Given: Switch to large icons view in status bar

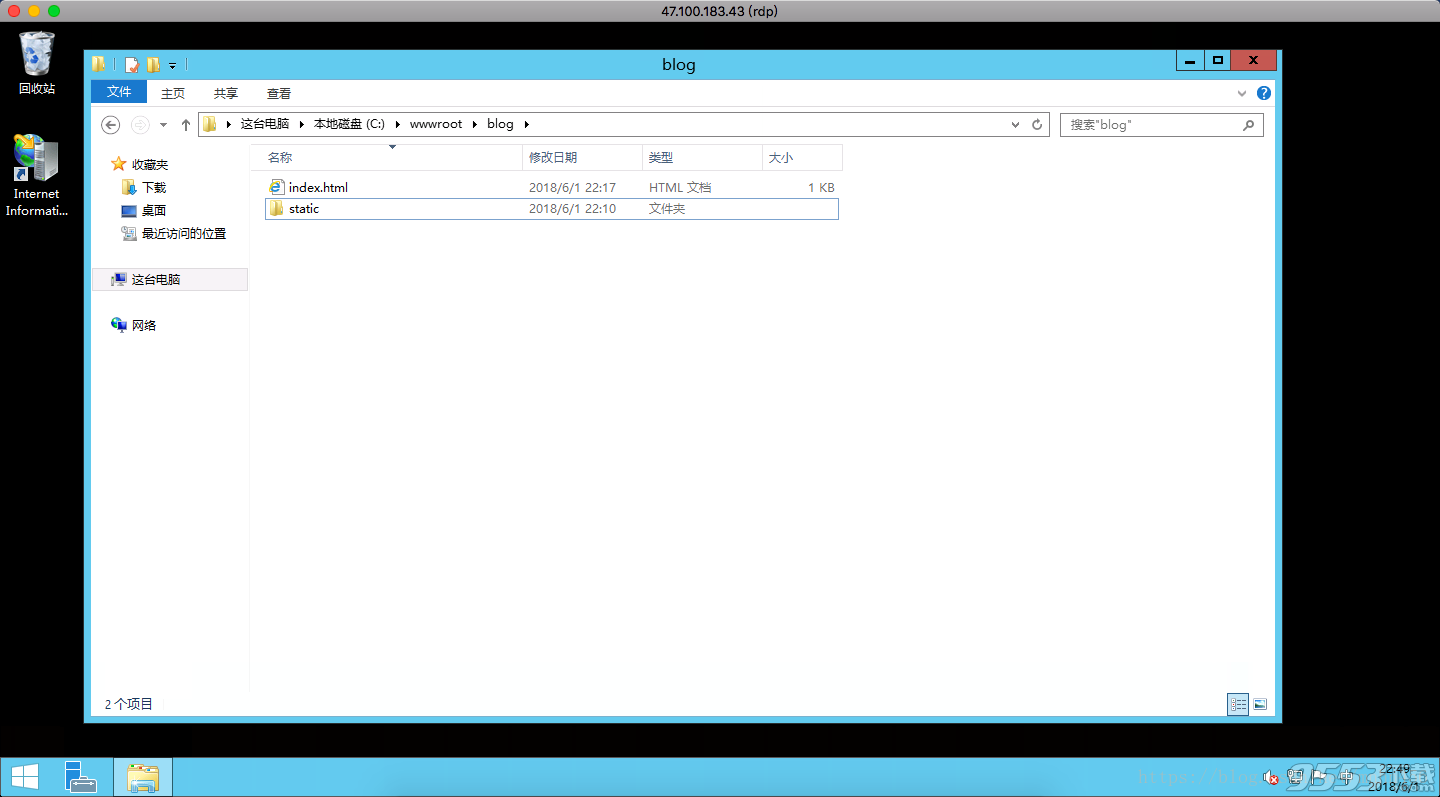Looking at the screenshot, I should [1260, 704].
